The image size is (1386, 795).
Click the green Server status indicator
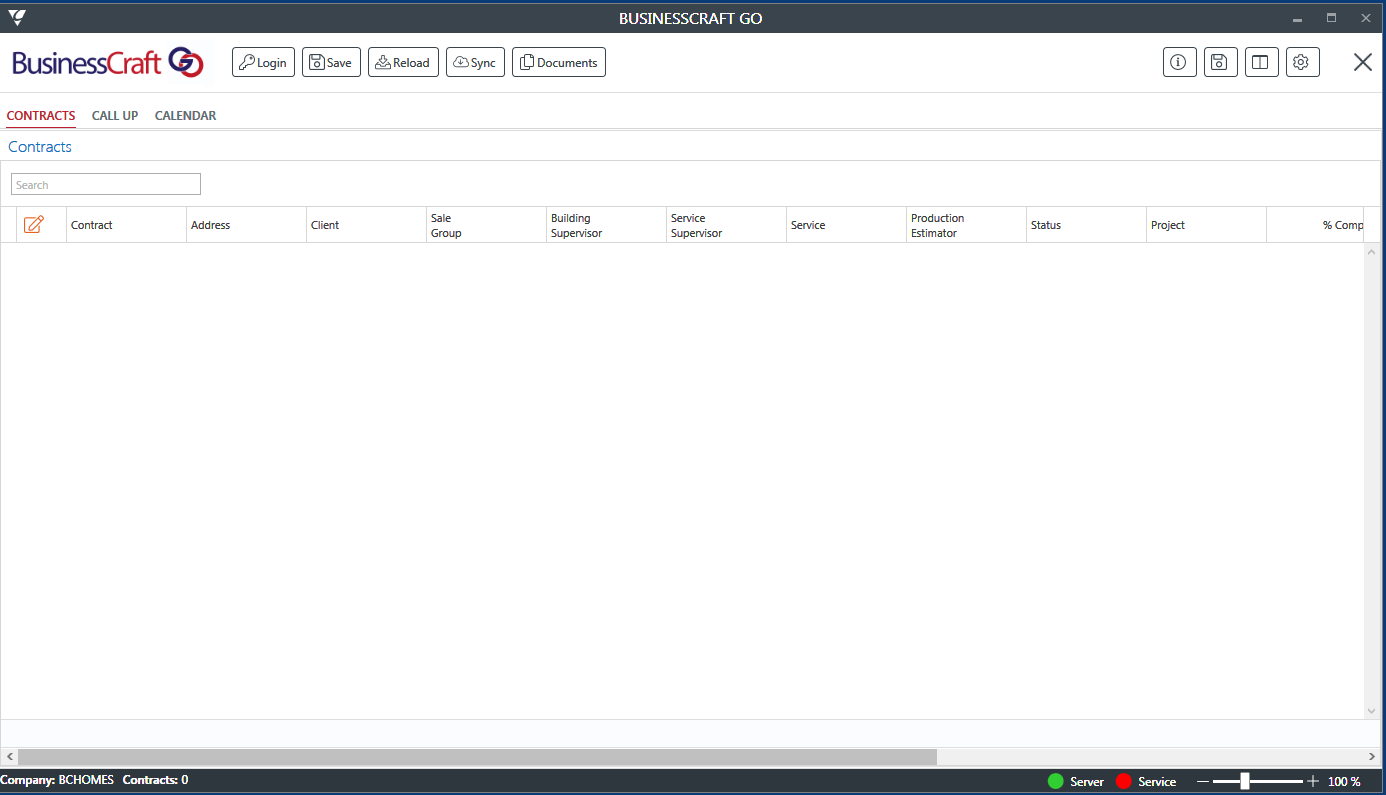tap(1056, 781)
